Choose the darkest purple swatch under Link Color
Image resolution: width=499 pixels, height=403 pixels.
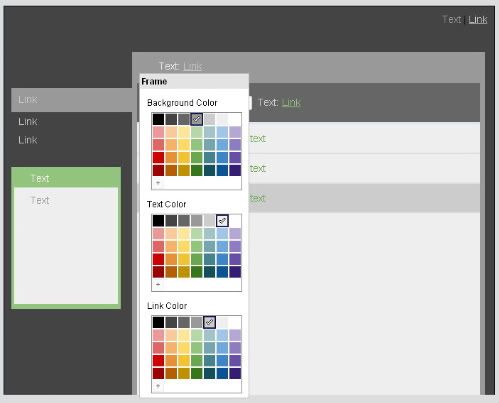point(235,373)
